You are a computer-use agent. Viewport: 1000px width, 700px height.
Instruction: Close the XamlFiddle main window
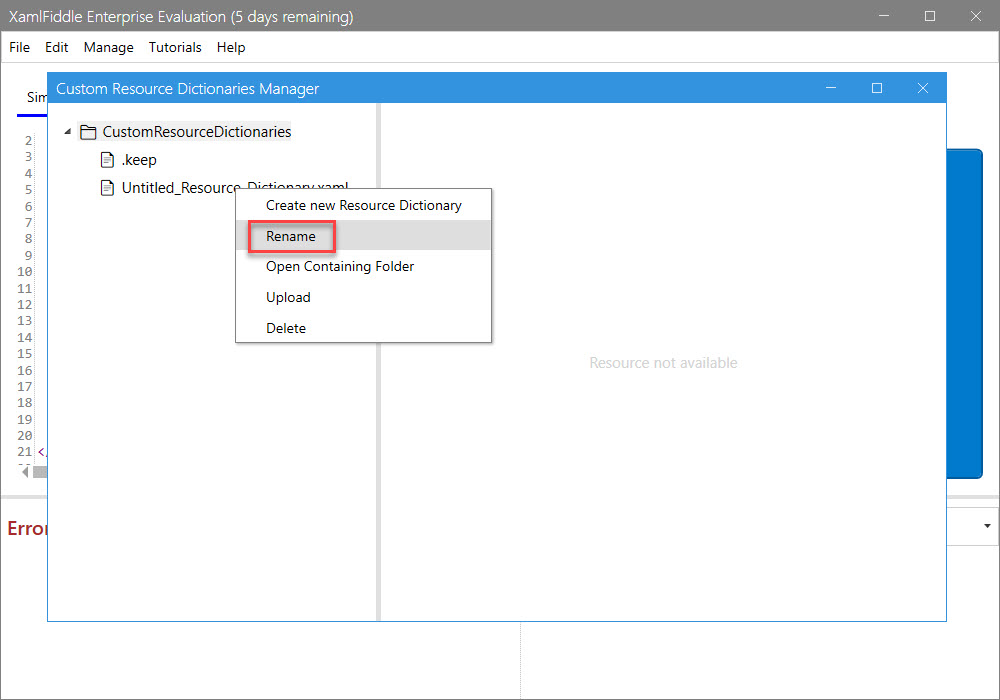tap(975, 17)
